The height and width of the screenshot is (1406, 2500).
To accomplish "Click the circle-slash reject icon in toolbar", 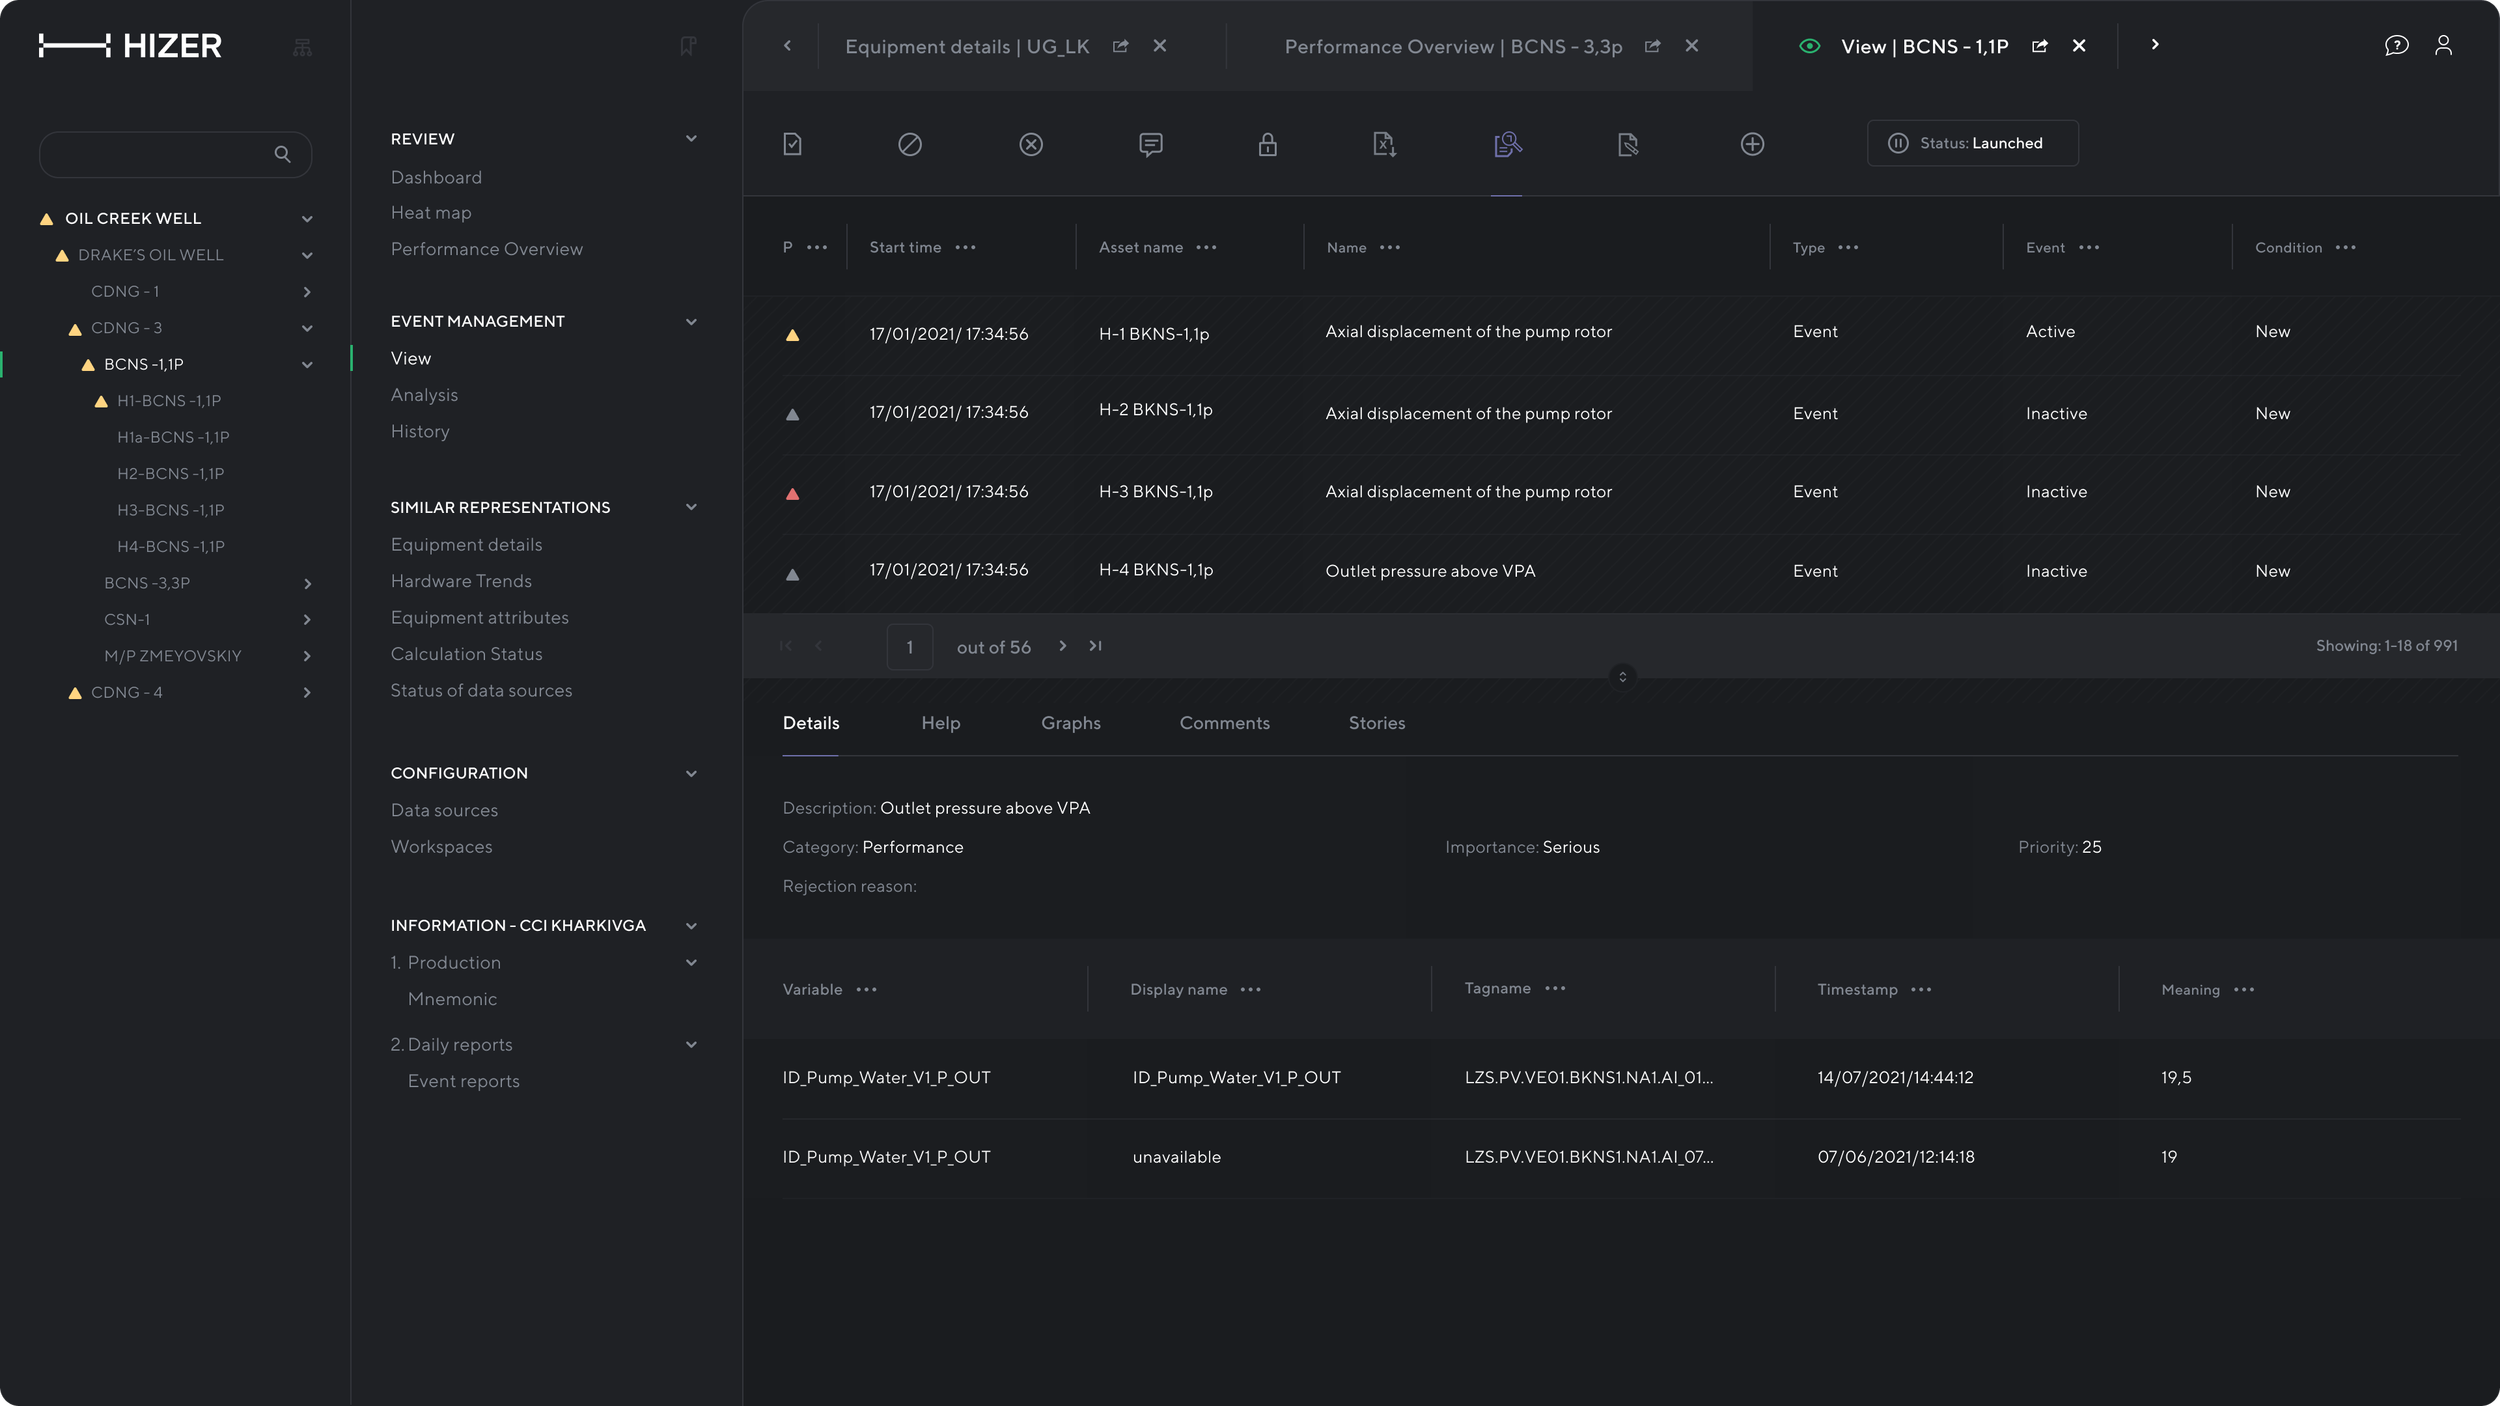I will pyautogui.click(x=909, y=144).
